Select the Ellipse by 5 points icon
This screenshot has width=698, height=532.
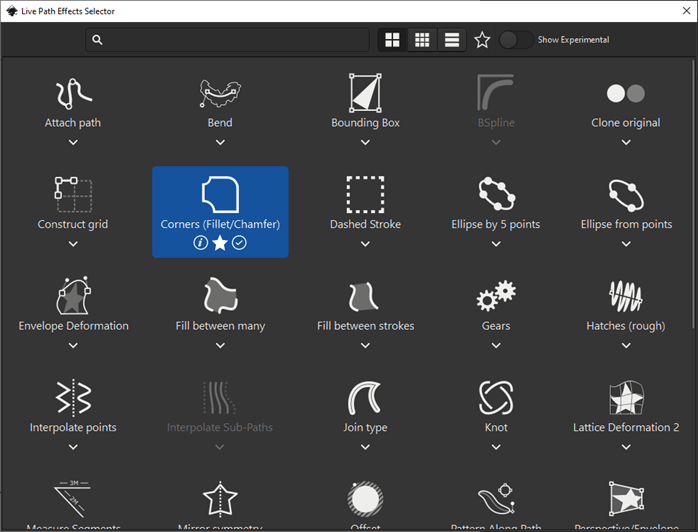coord(496,194)
